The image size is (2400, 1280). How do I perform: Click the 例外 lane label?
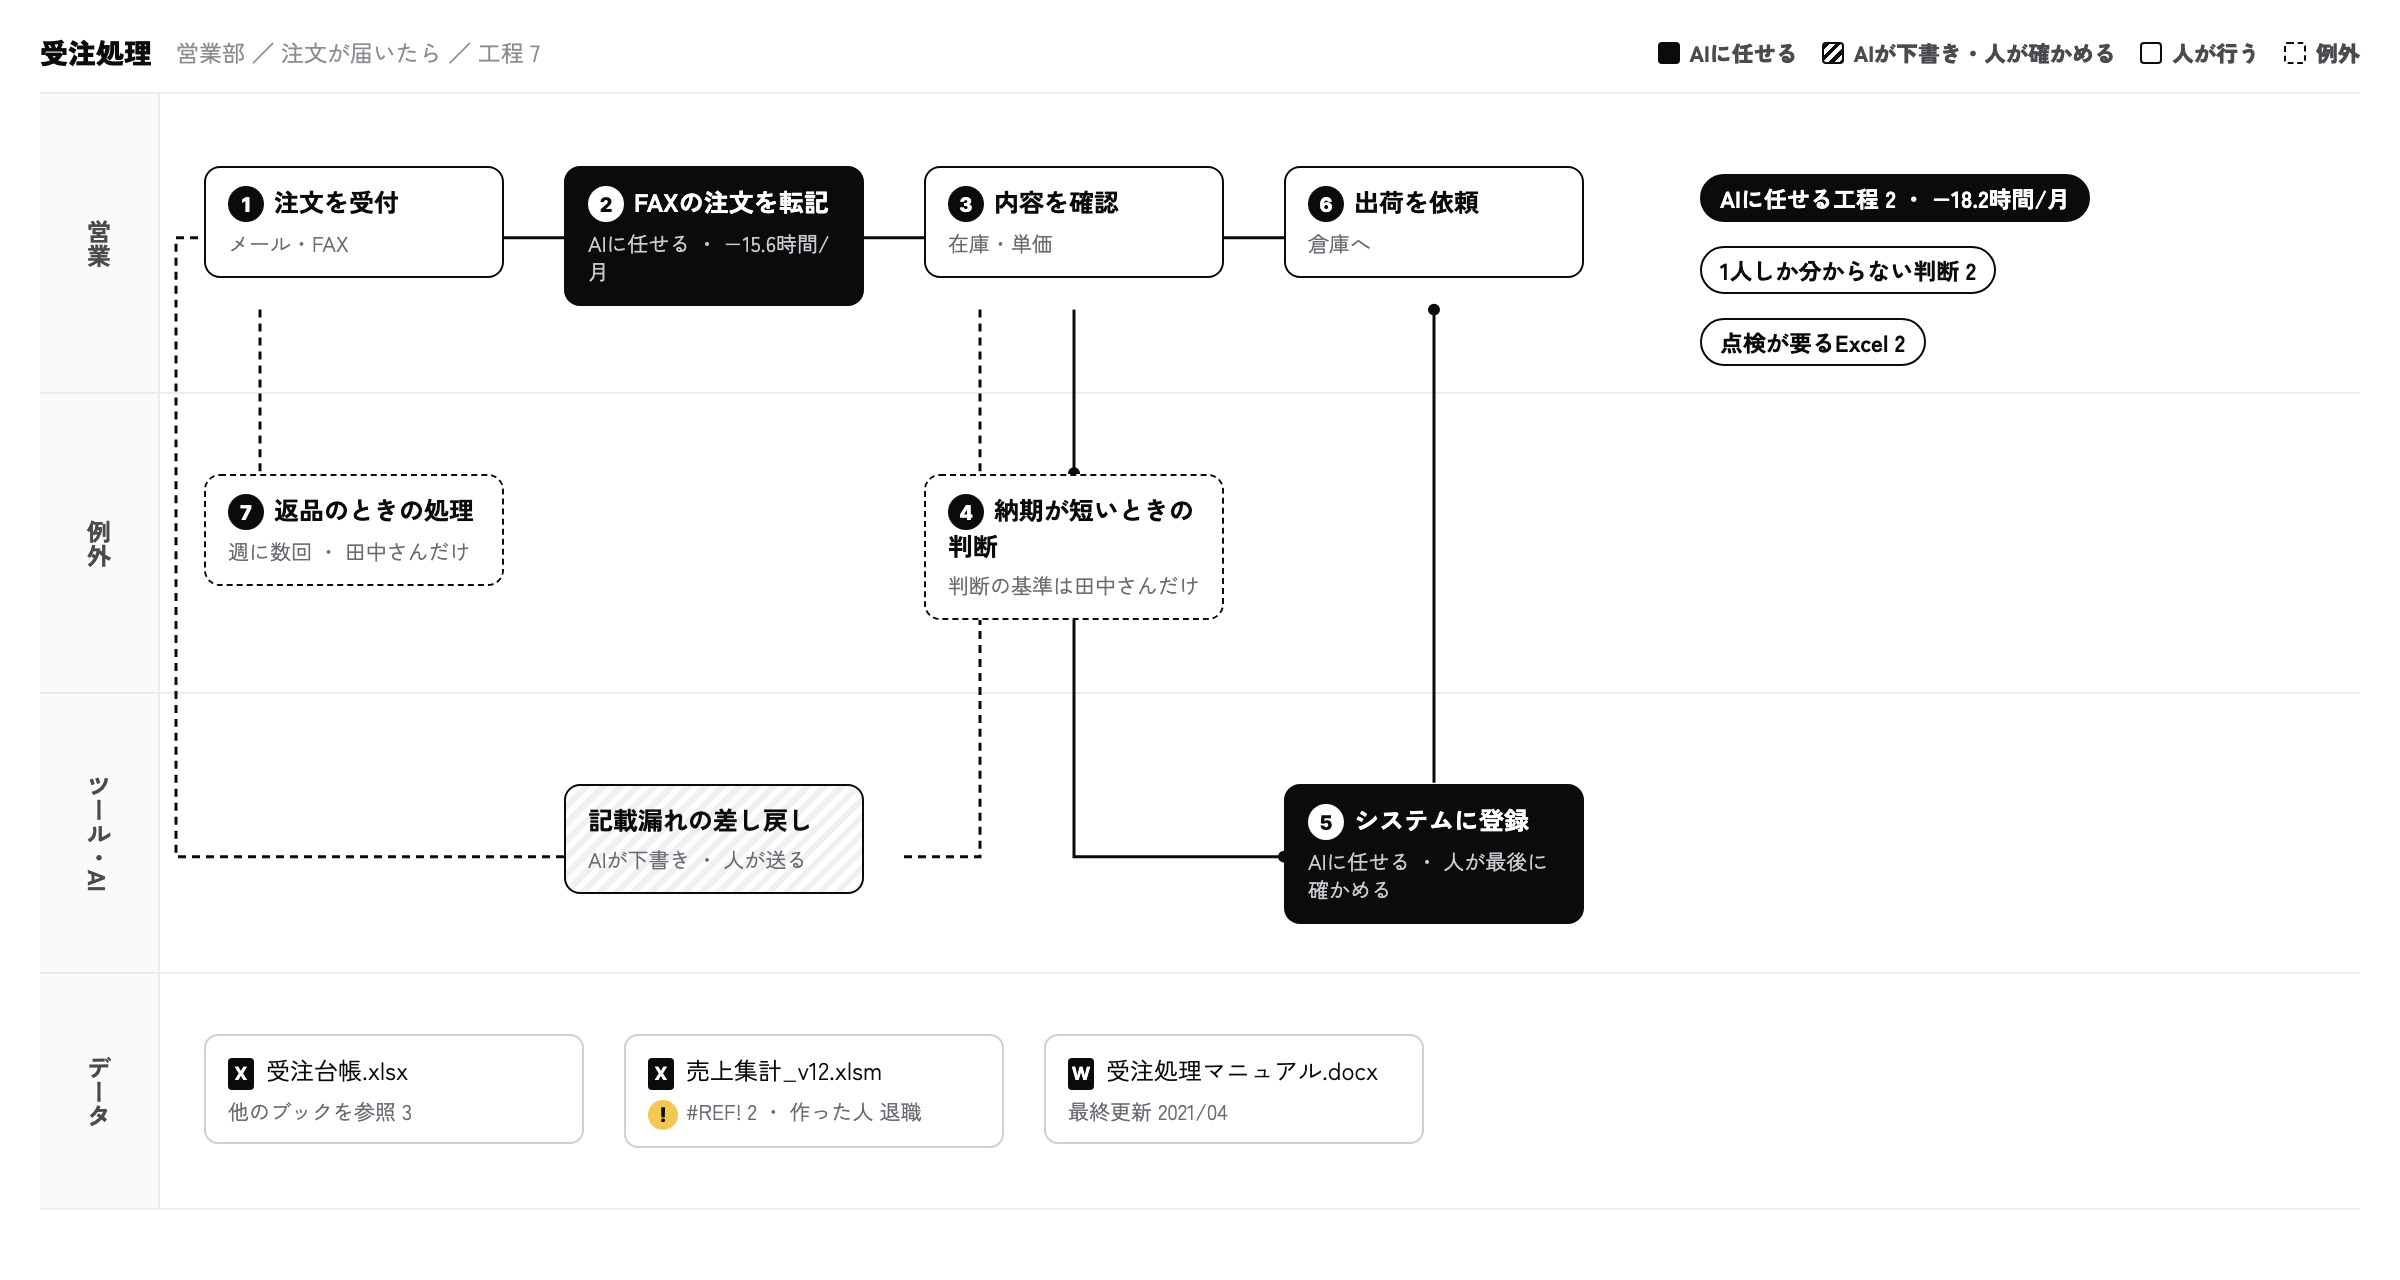coord(98,544)
